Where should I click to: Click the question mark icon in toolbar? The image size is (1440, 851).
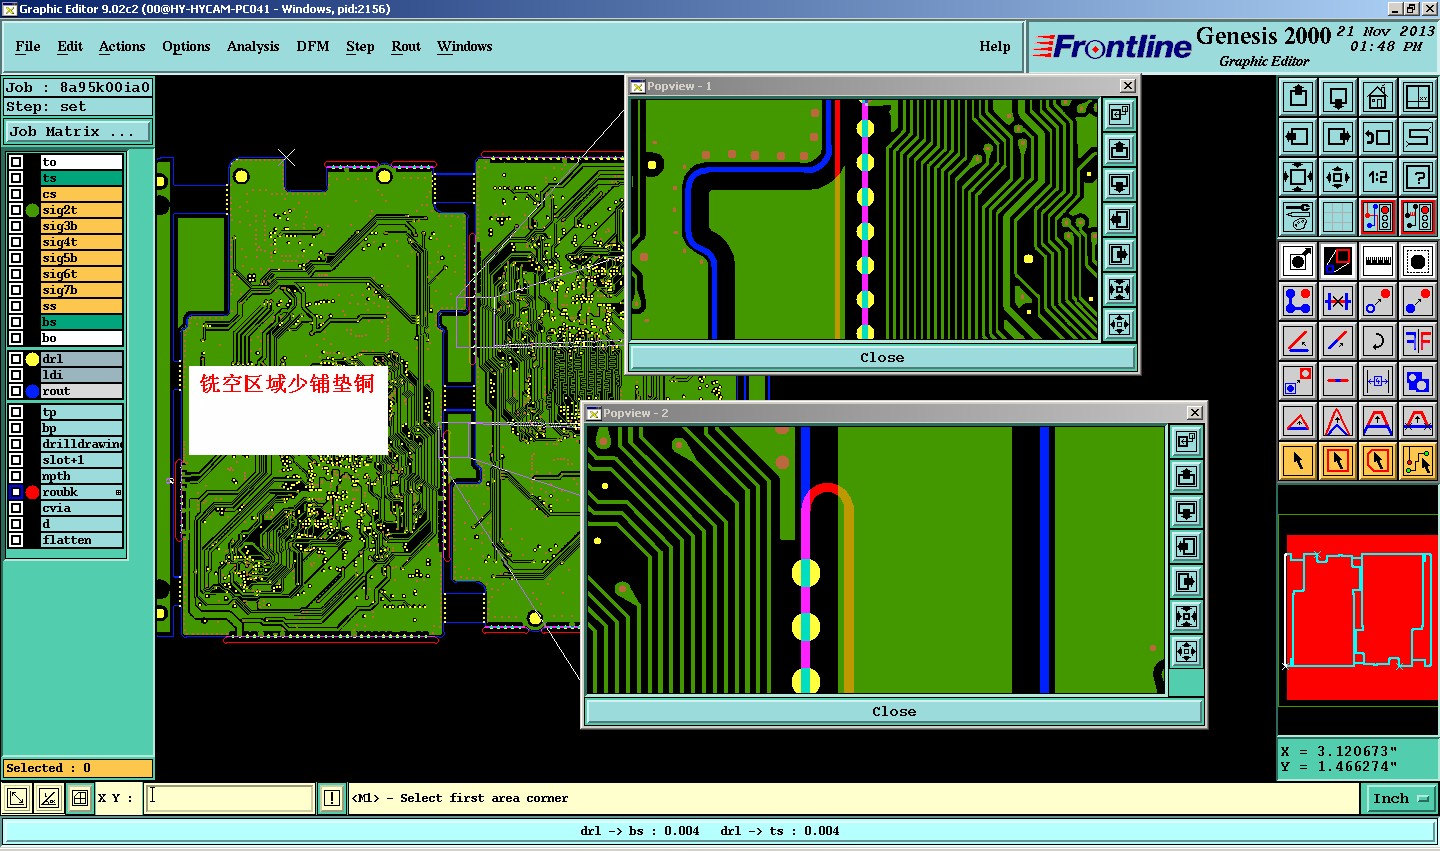[x=1418, y=177]
